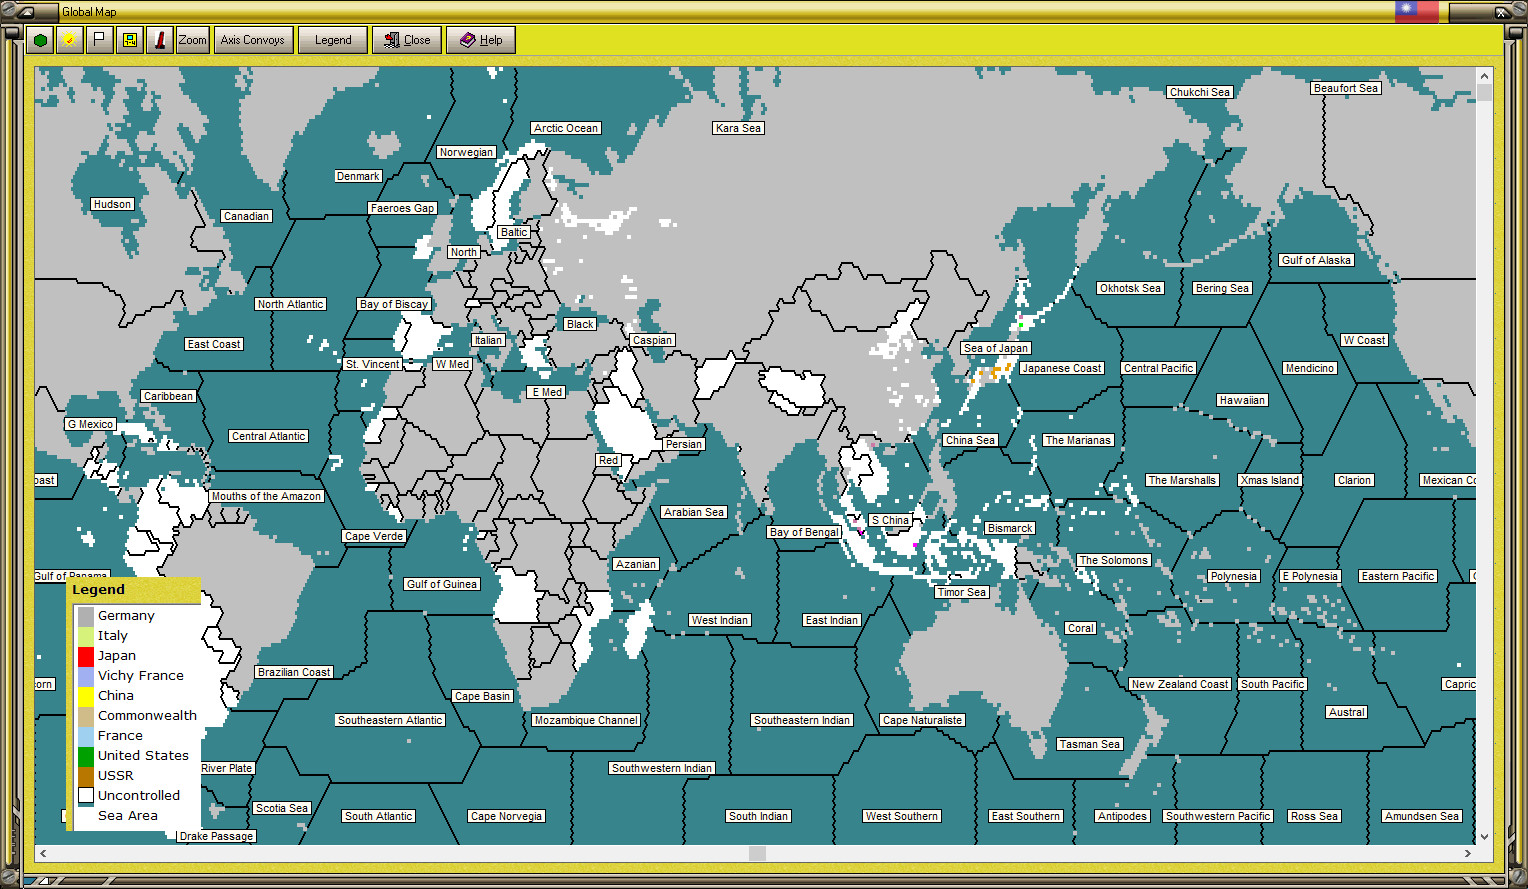1528x889 pixels.
Task: Select the Tasman Sea label
Action: point(1090,744)
